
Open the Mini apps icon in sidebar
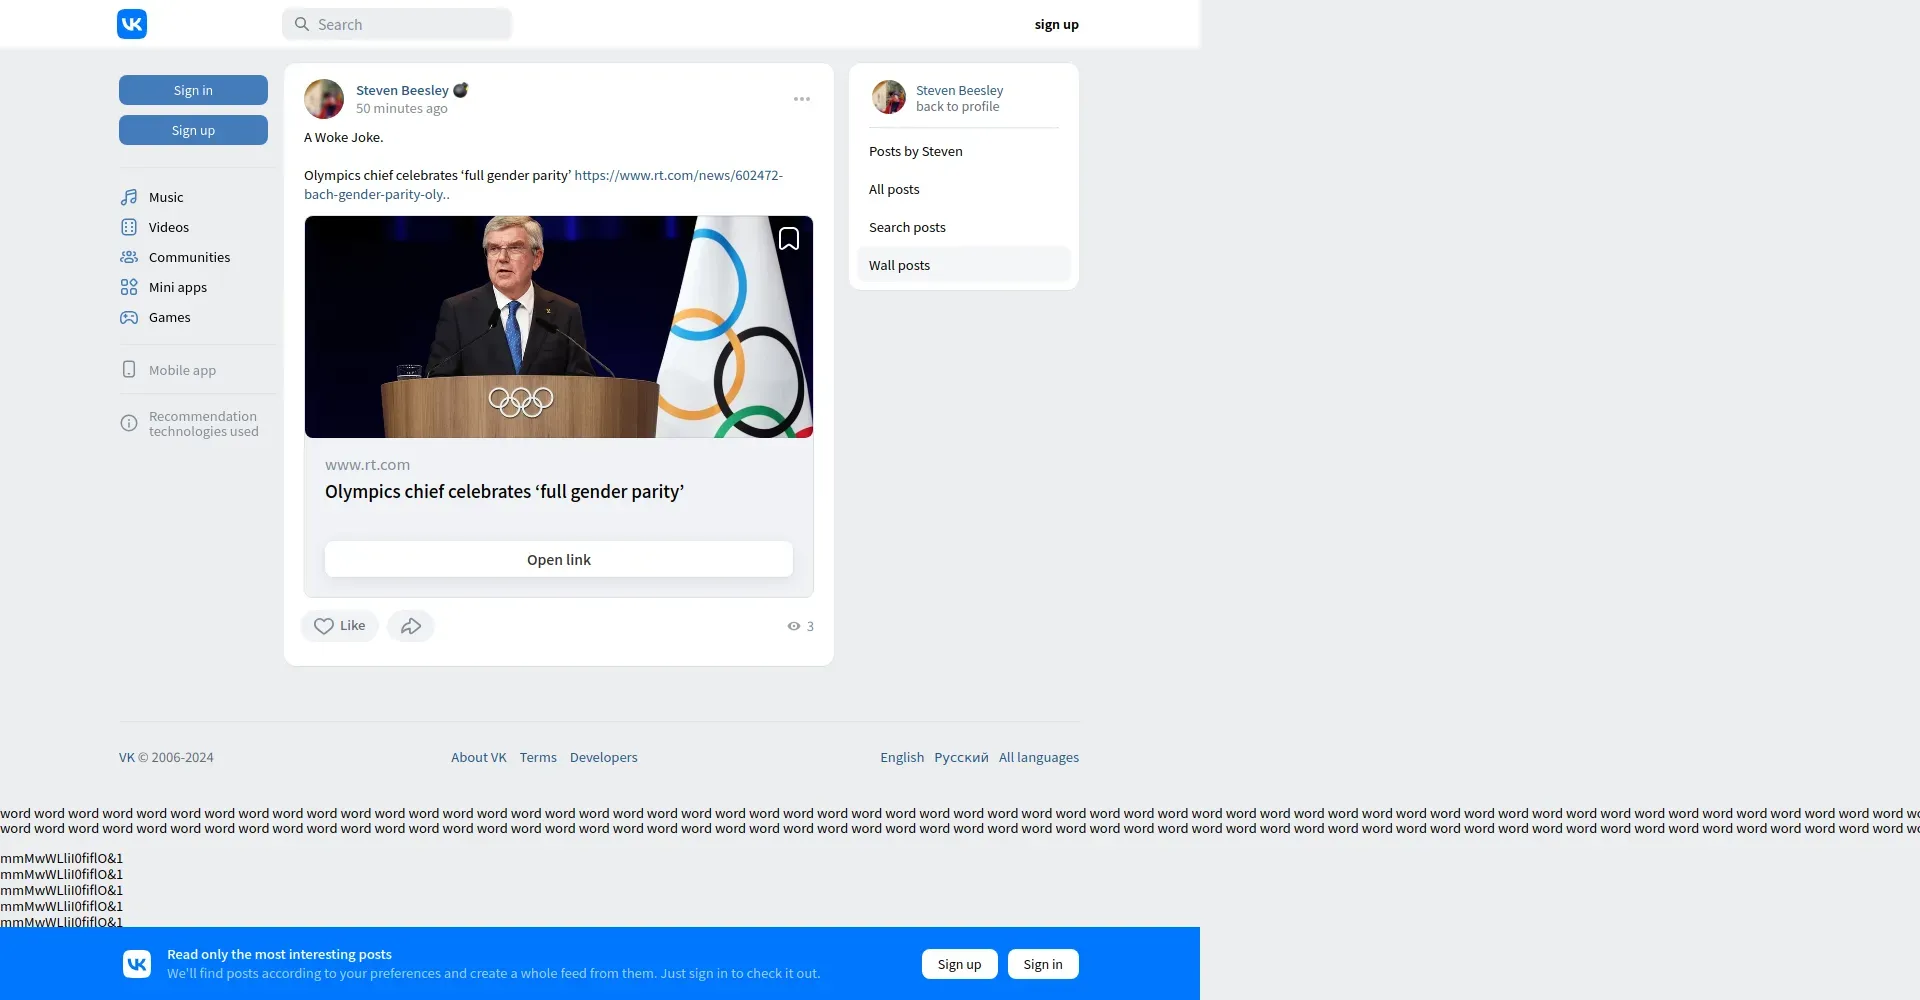click(129, 287)
